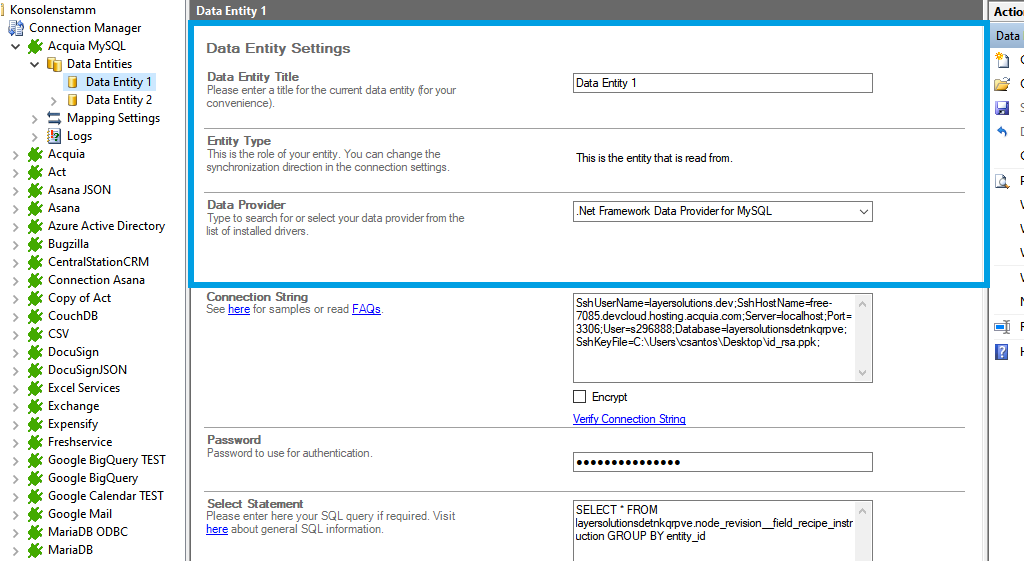Select the Azure Active Directory connection

[106, 226]
